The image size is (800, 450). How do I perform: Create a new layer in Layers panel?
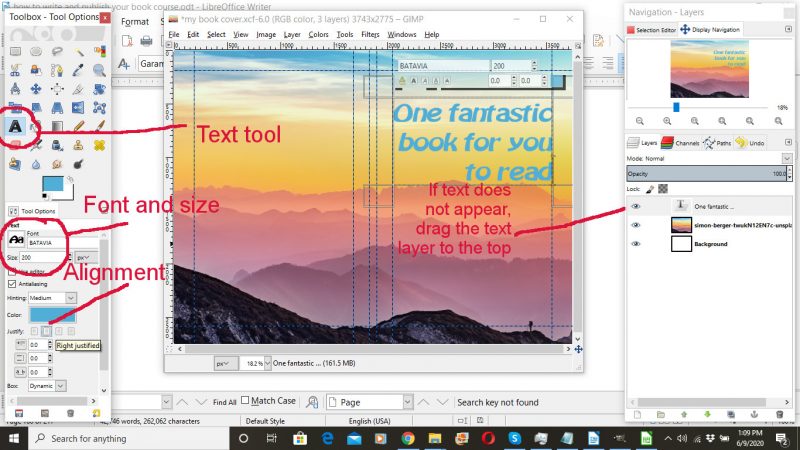pyautogui.click(x=636, y=413)
